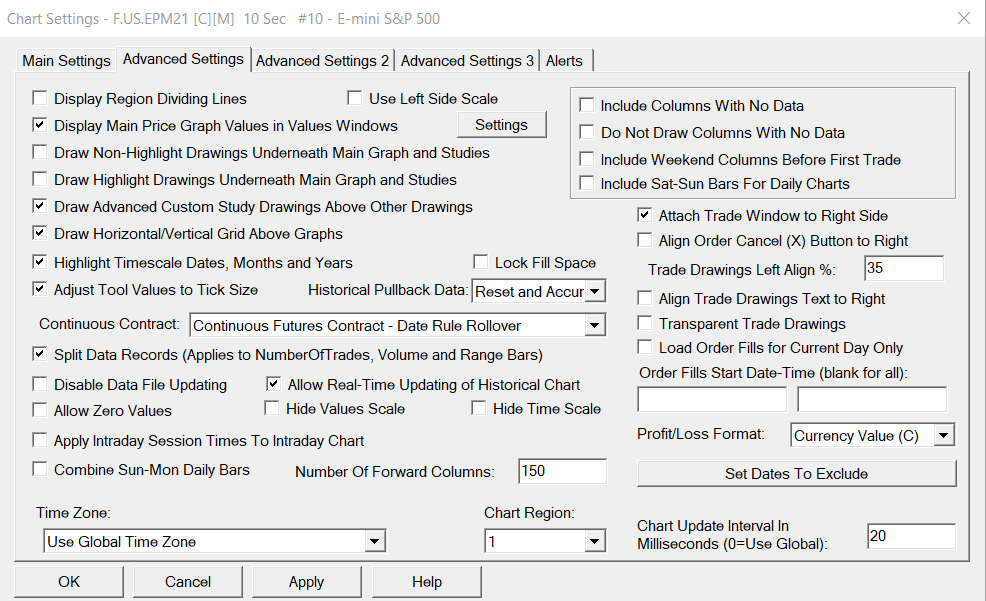Expand the Historical Pullback Data dropdown
The height and width of the screenshot is (601, 986).
[x=595, y=292]
